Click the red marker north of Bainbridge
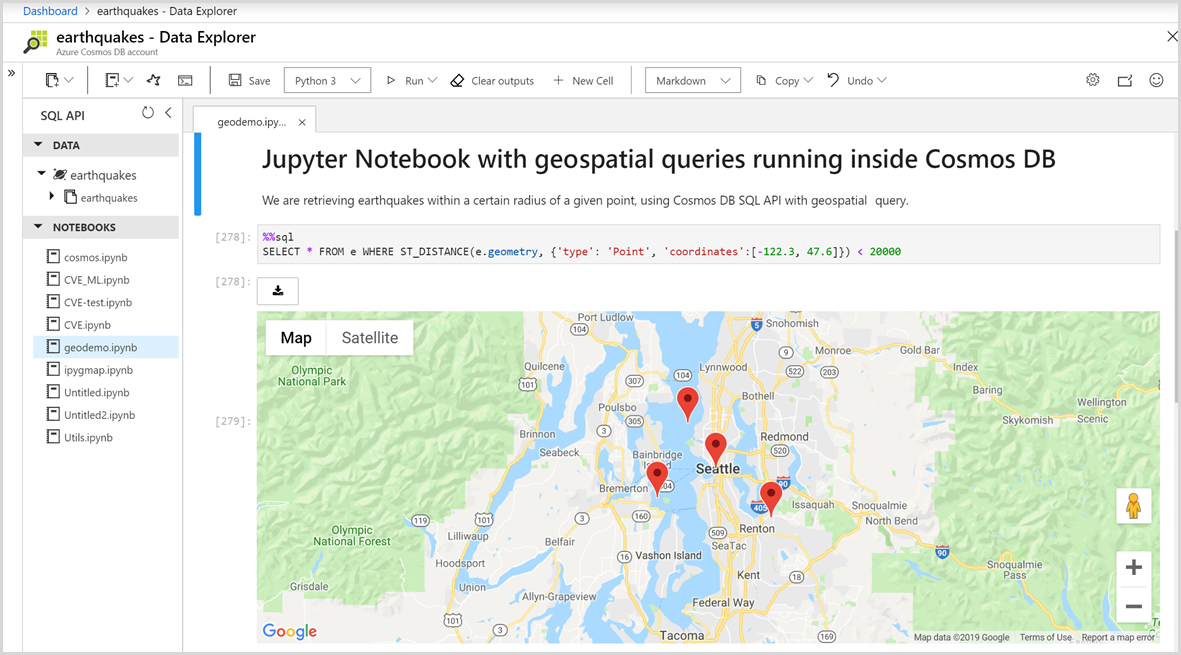Image resolution: width=1181 pixels, height=655 pixels. click(x=688, y=404)
